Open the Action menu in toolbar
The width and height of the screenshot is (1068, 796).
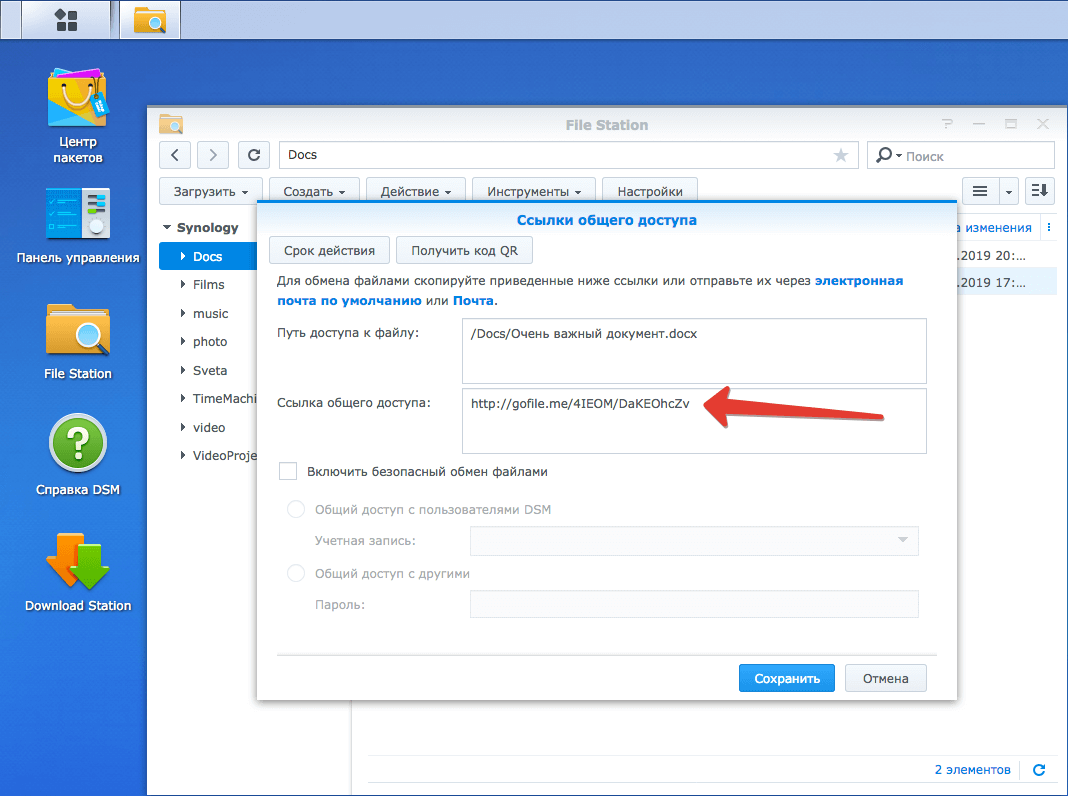pos(415,191)
